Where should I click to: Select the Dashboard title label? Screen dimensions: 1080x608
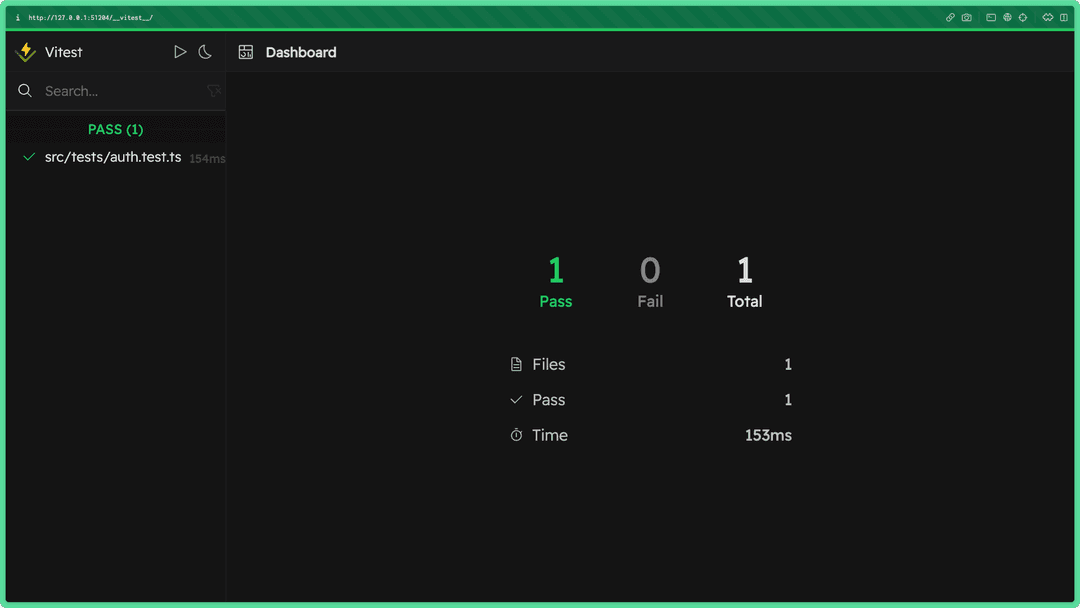click(x=301, y=52)
